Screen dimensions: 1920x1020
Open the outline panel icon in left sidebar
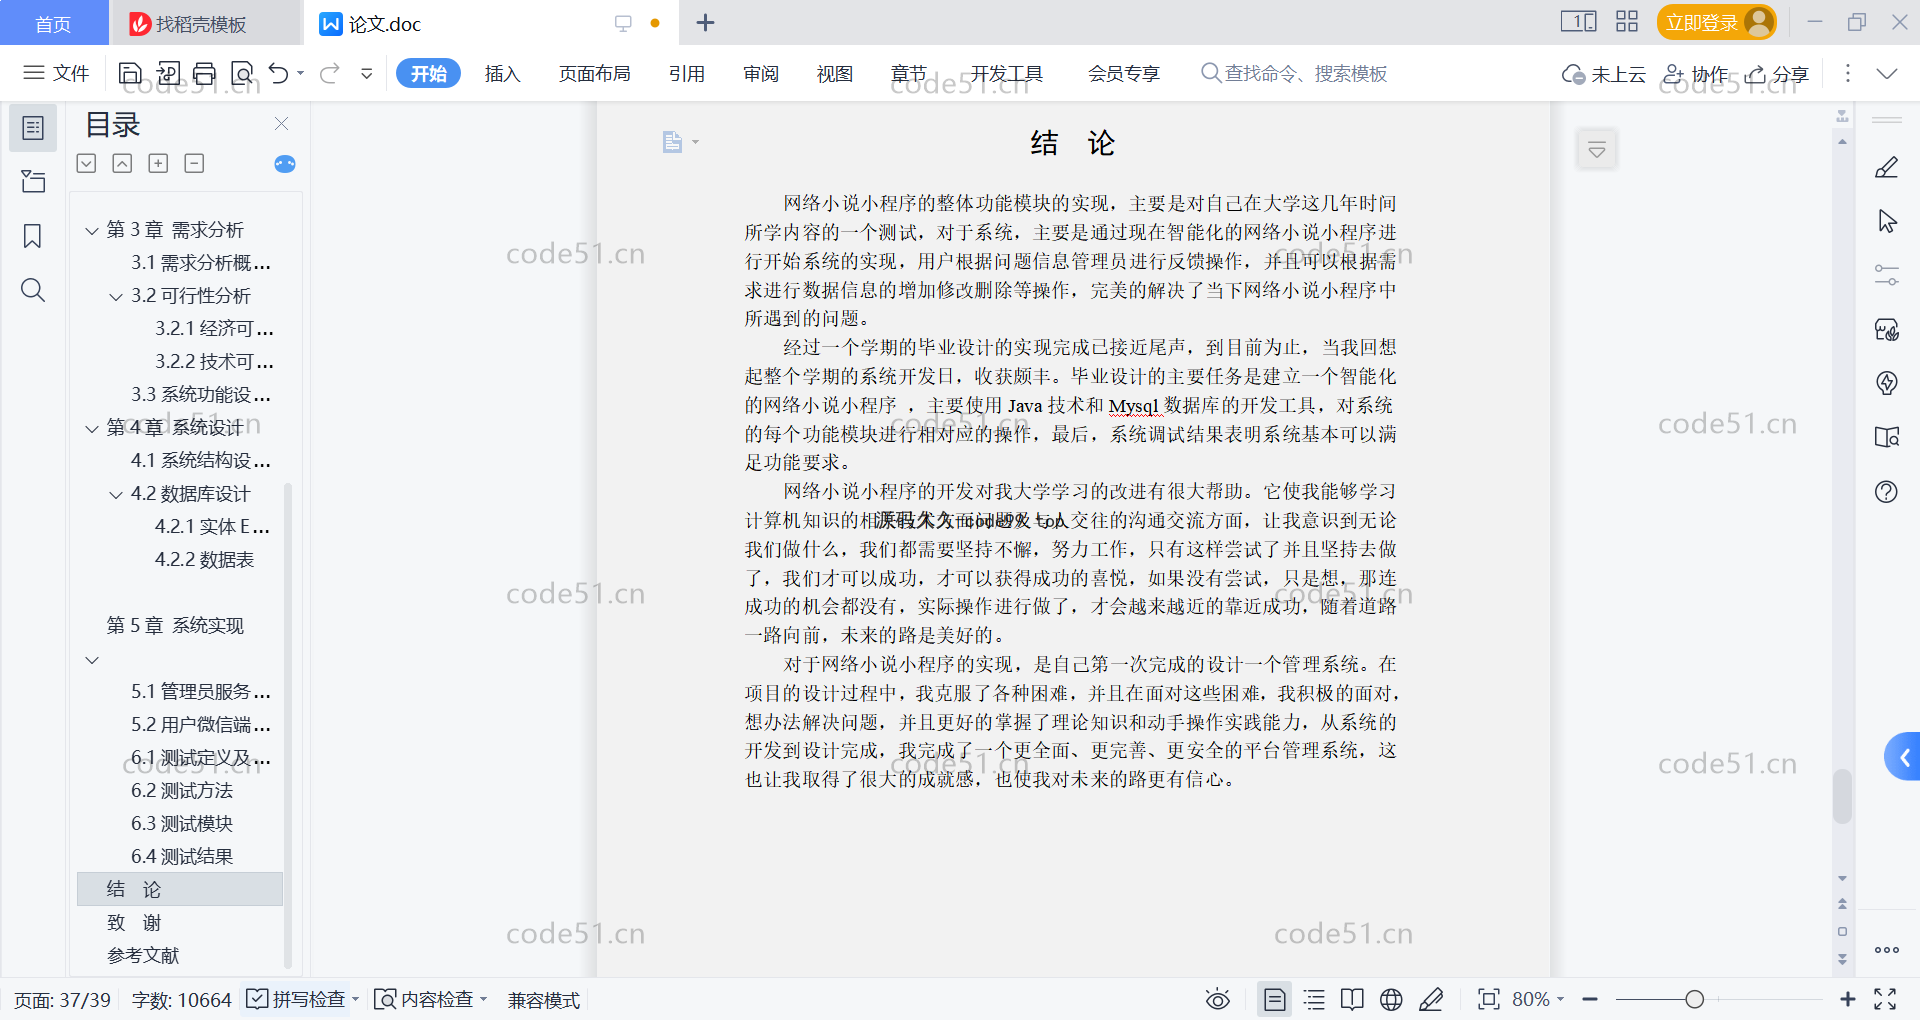[33, 128]
